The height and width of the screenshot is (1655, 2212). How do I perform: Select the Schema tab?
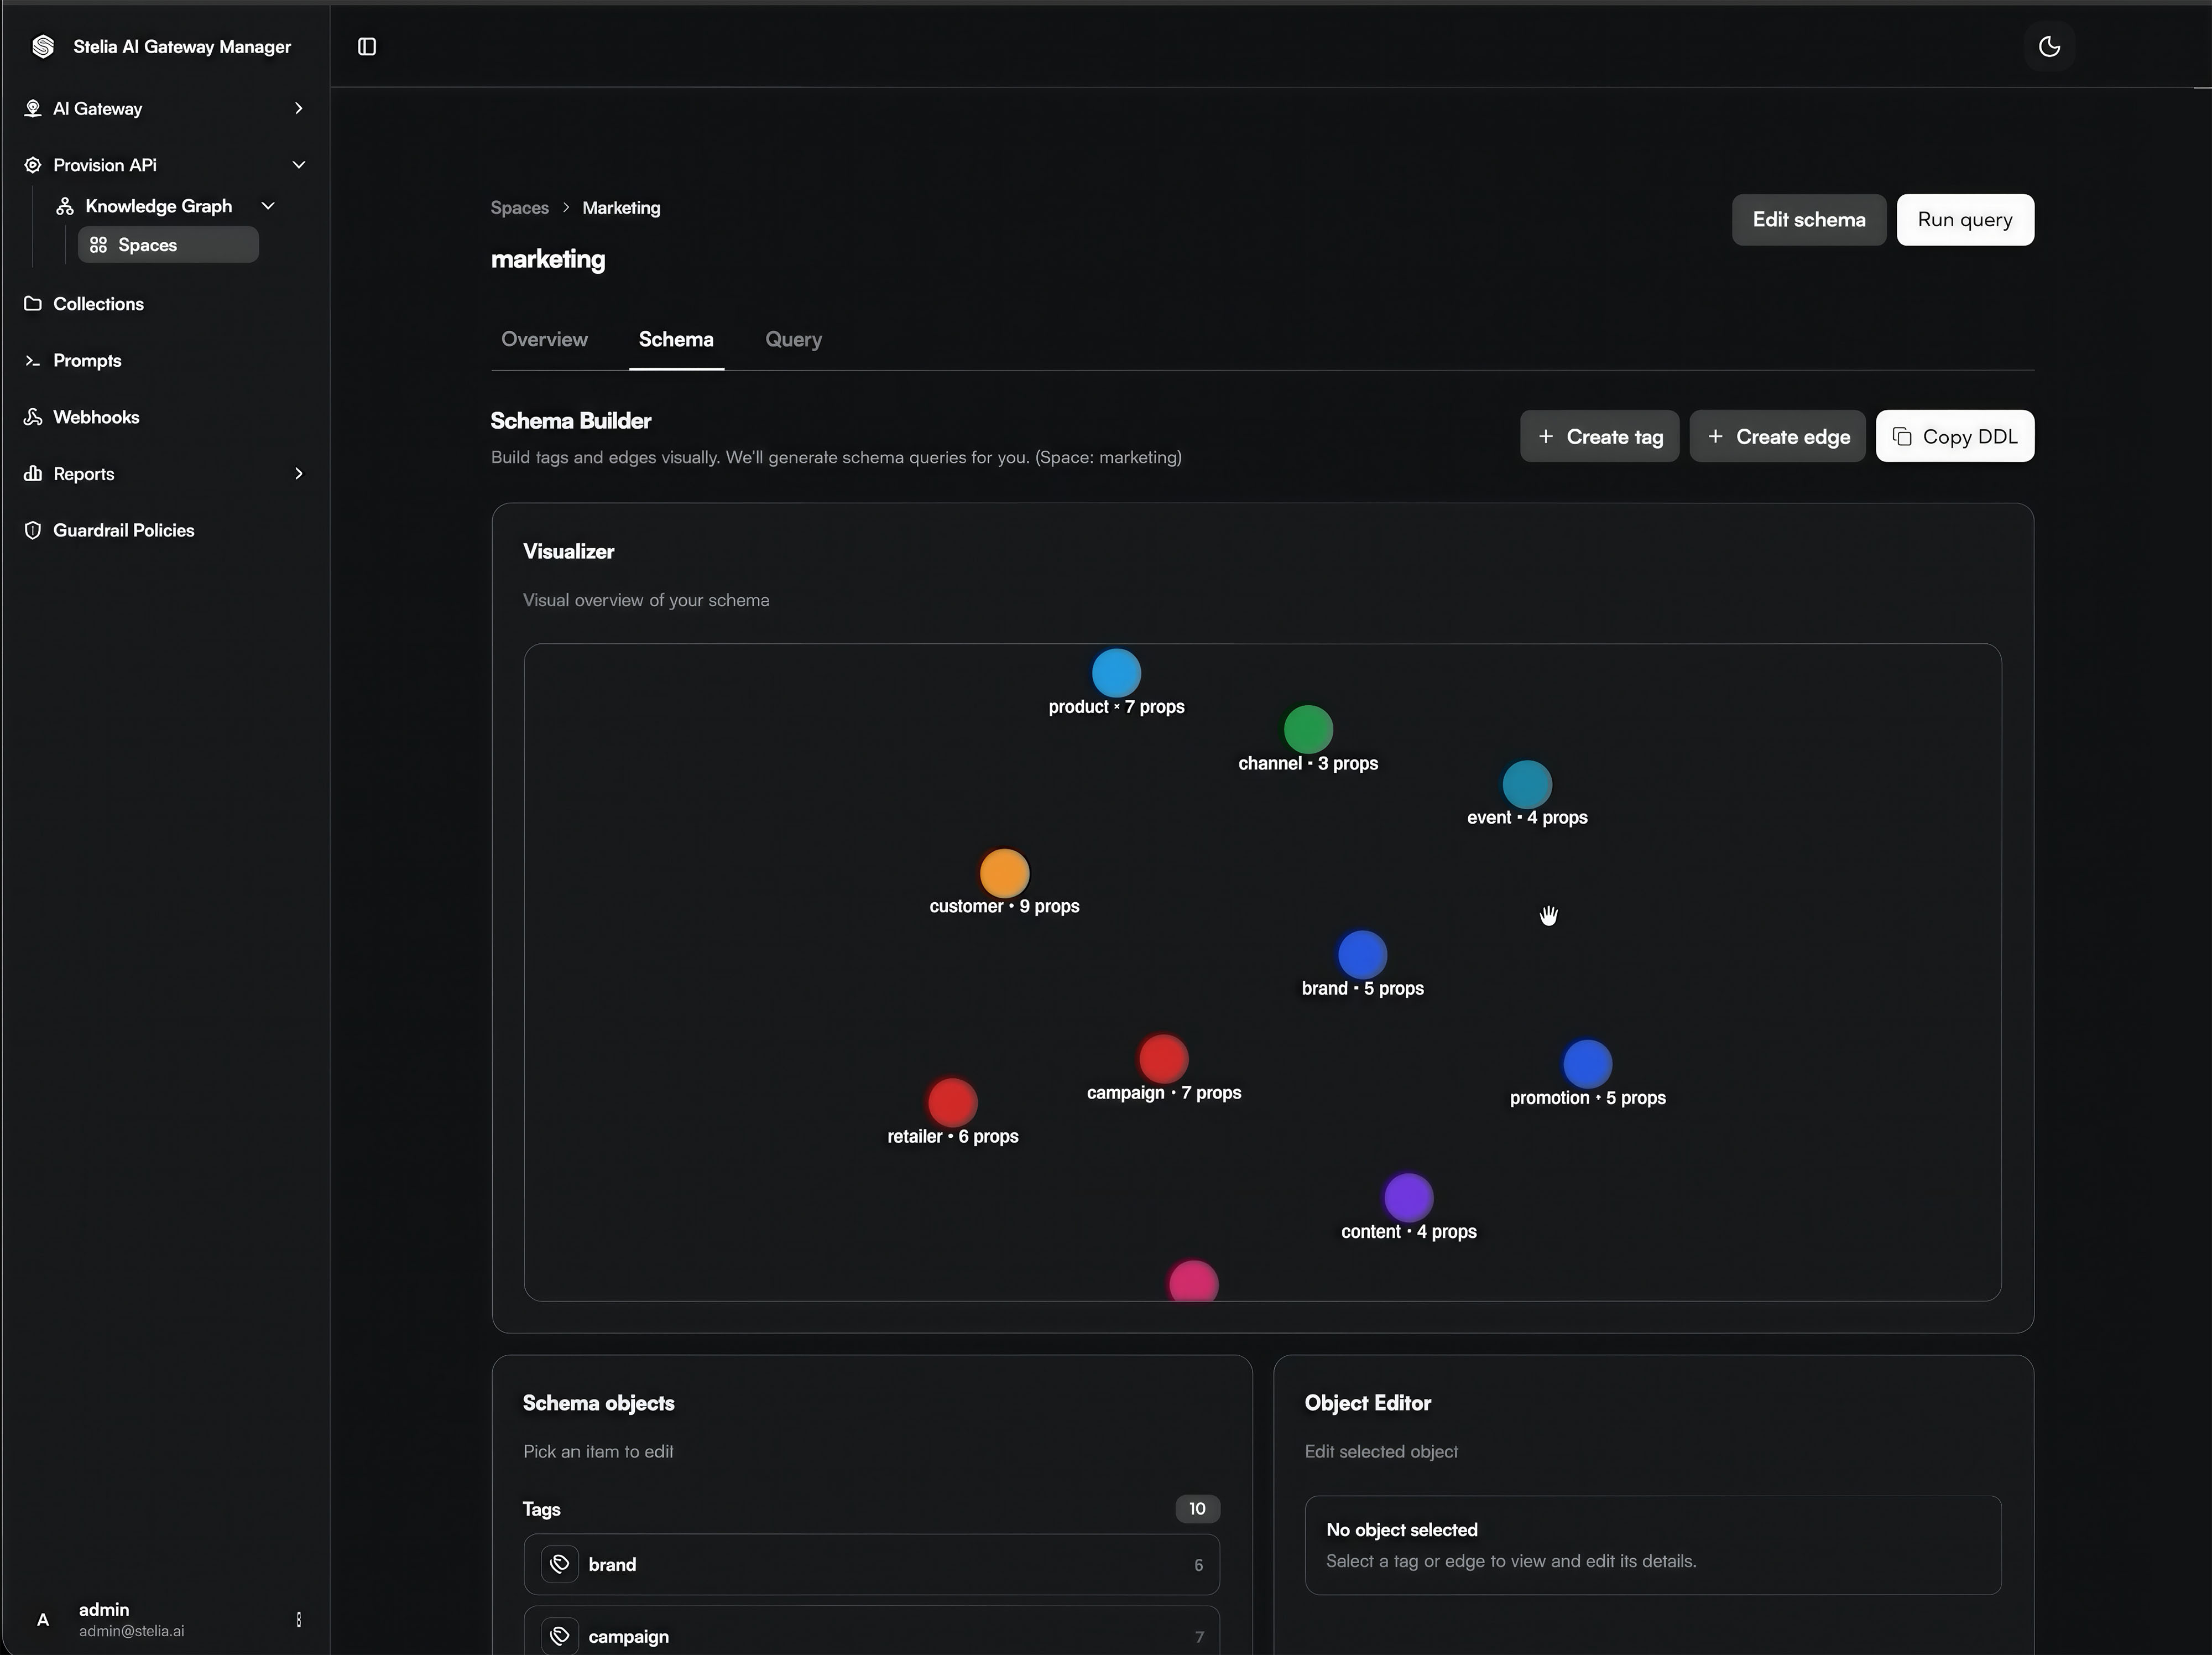[676, 339]
